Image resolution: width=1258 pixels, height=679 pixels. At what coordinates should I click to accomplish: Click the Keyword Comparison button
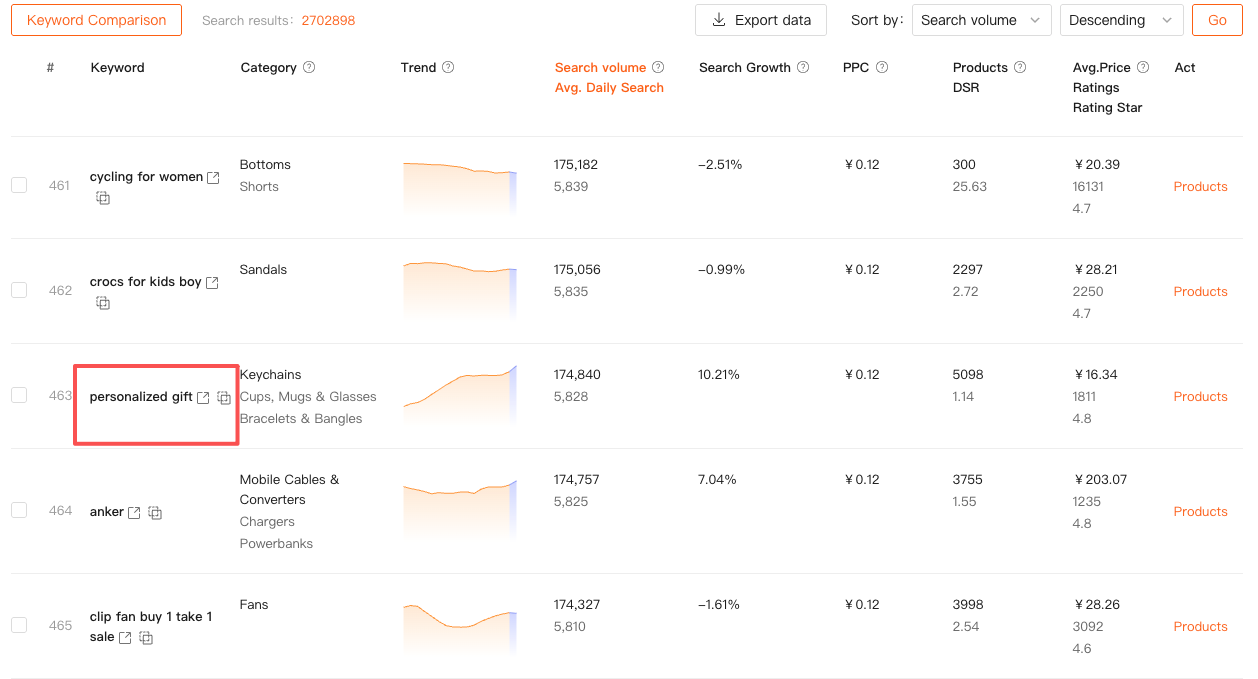(x=96, y=20)
